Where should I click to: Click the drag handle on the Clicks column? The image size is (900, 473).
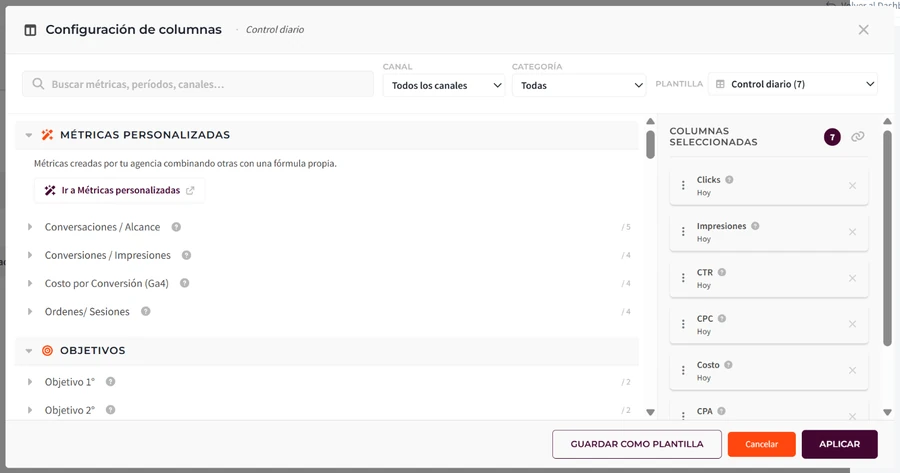(683, 185)
